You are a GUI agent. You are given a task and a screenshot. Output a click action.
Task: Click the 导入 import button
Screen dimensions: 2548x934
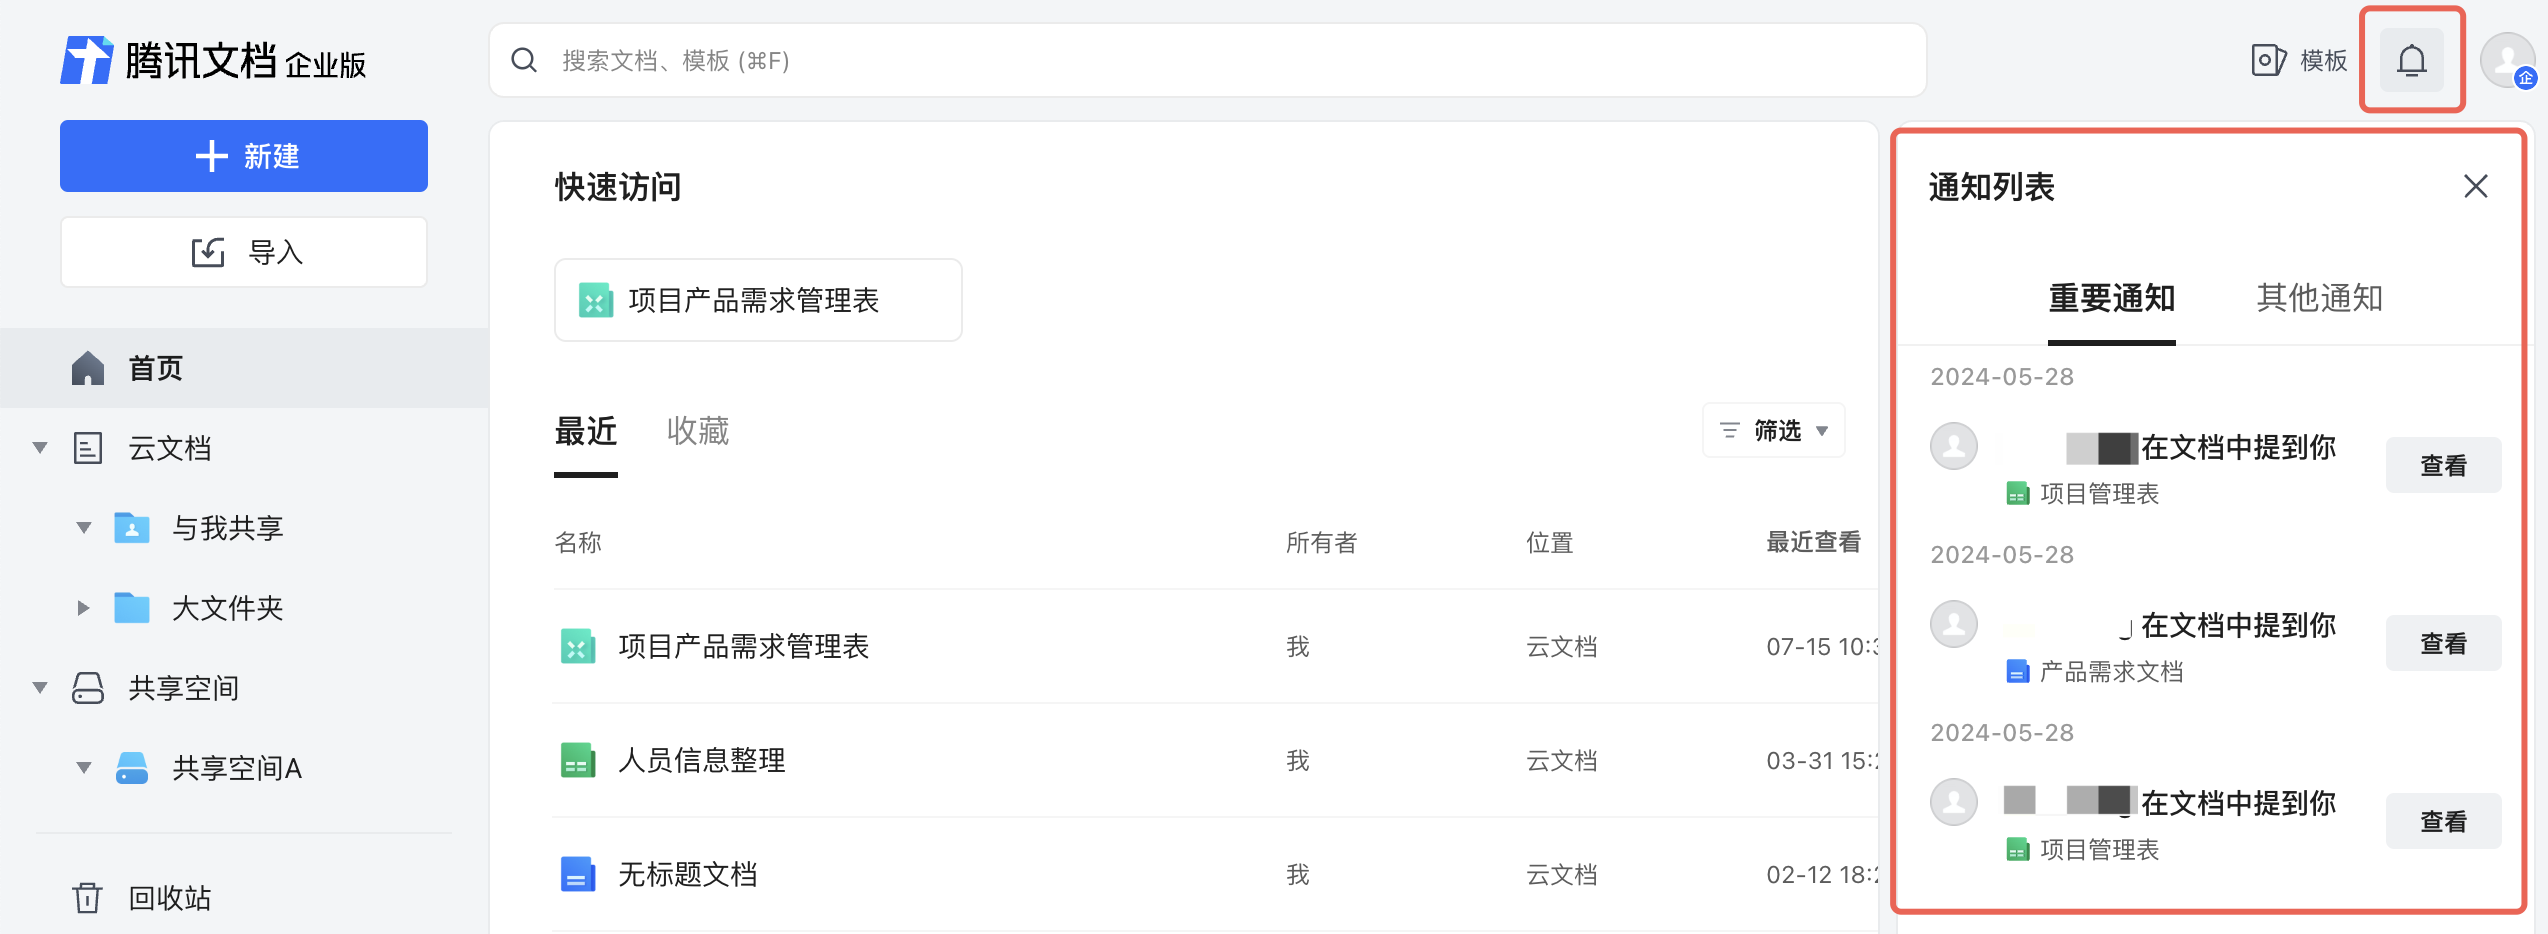click(244, 252)
